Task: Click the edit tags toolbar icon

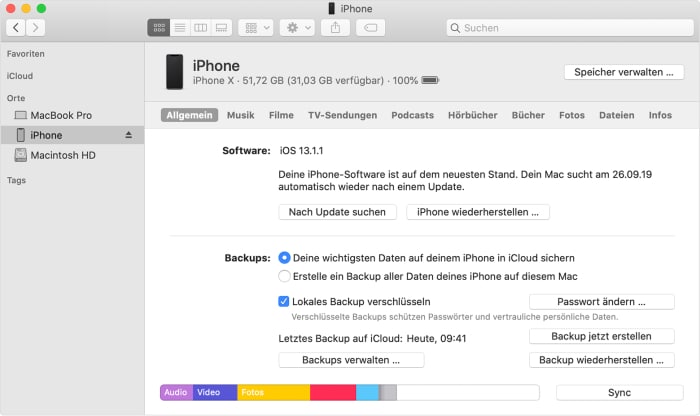Action: 371,28
